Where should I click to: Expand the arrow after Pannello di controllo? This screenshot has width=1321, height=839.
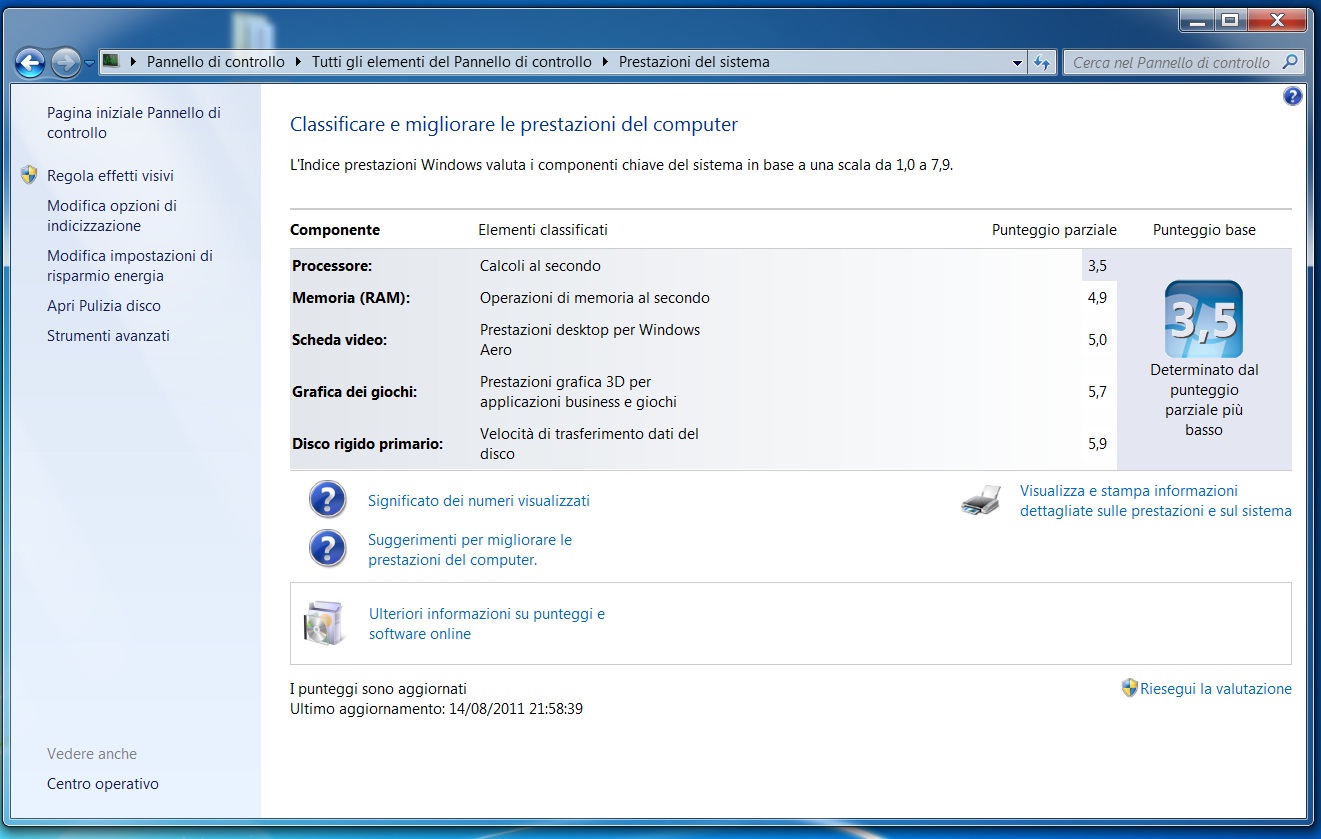coord(298,62)
